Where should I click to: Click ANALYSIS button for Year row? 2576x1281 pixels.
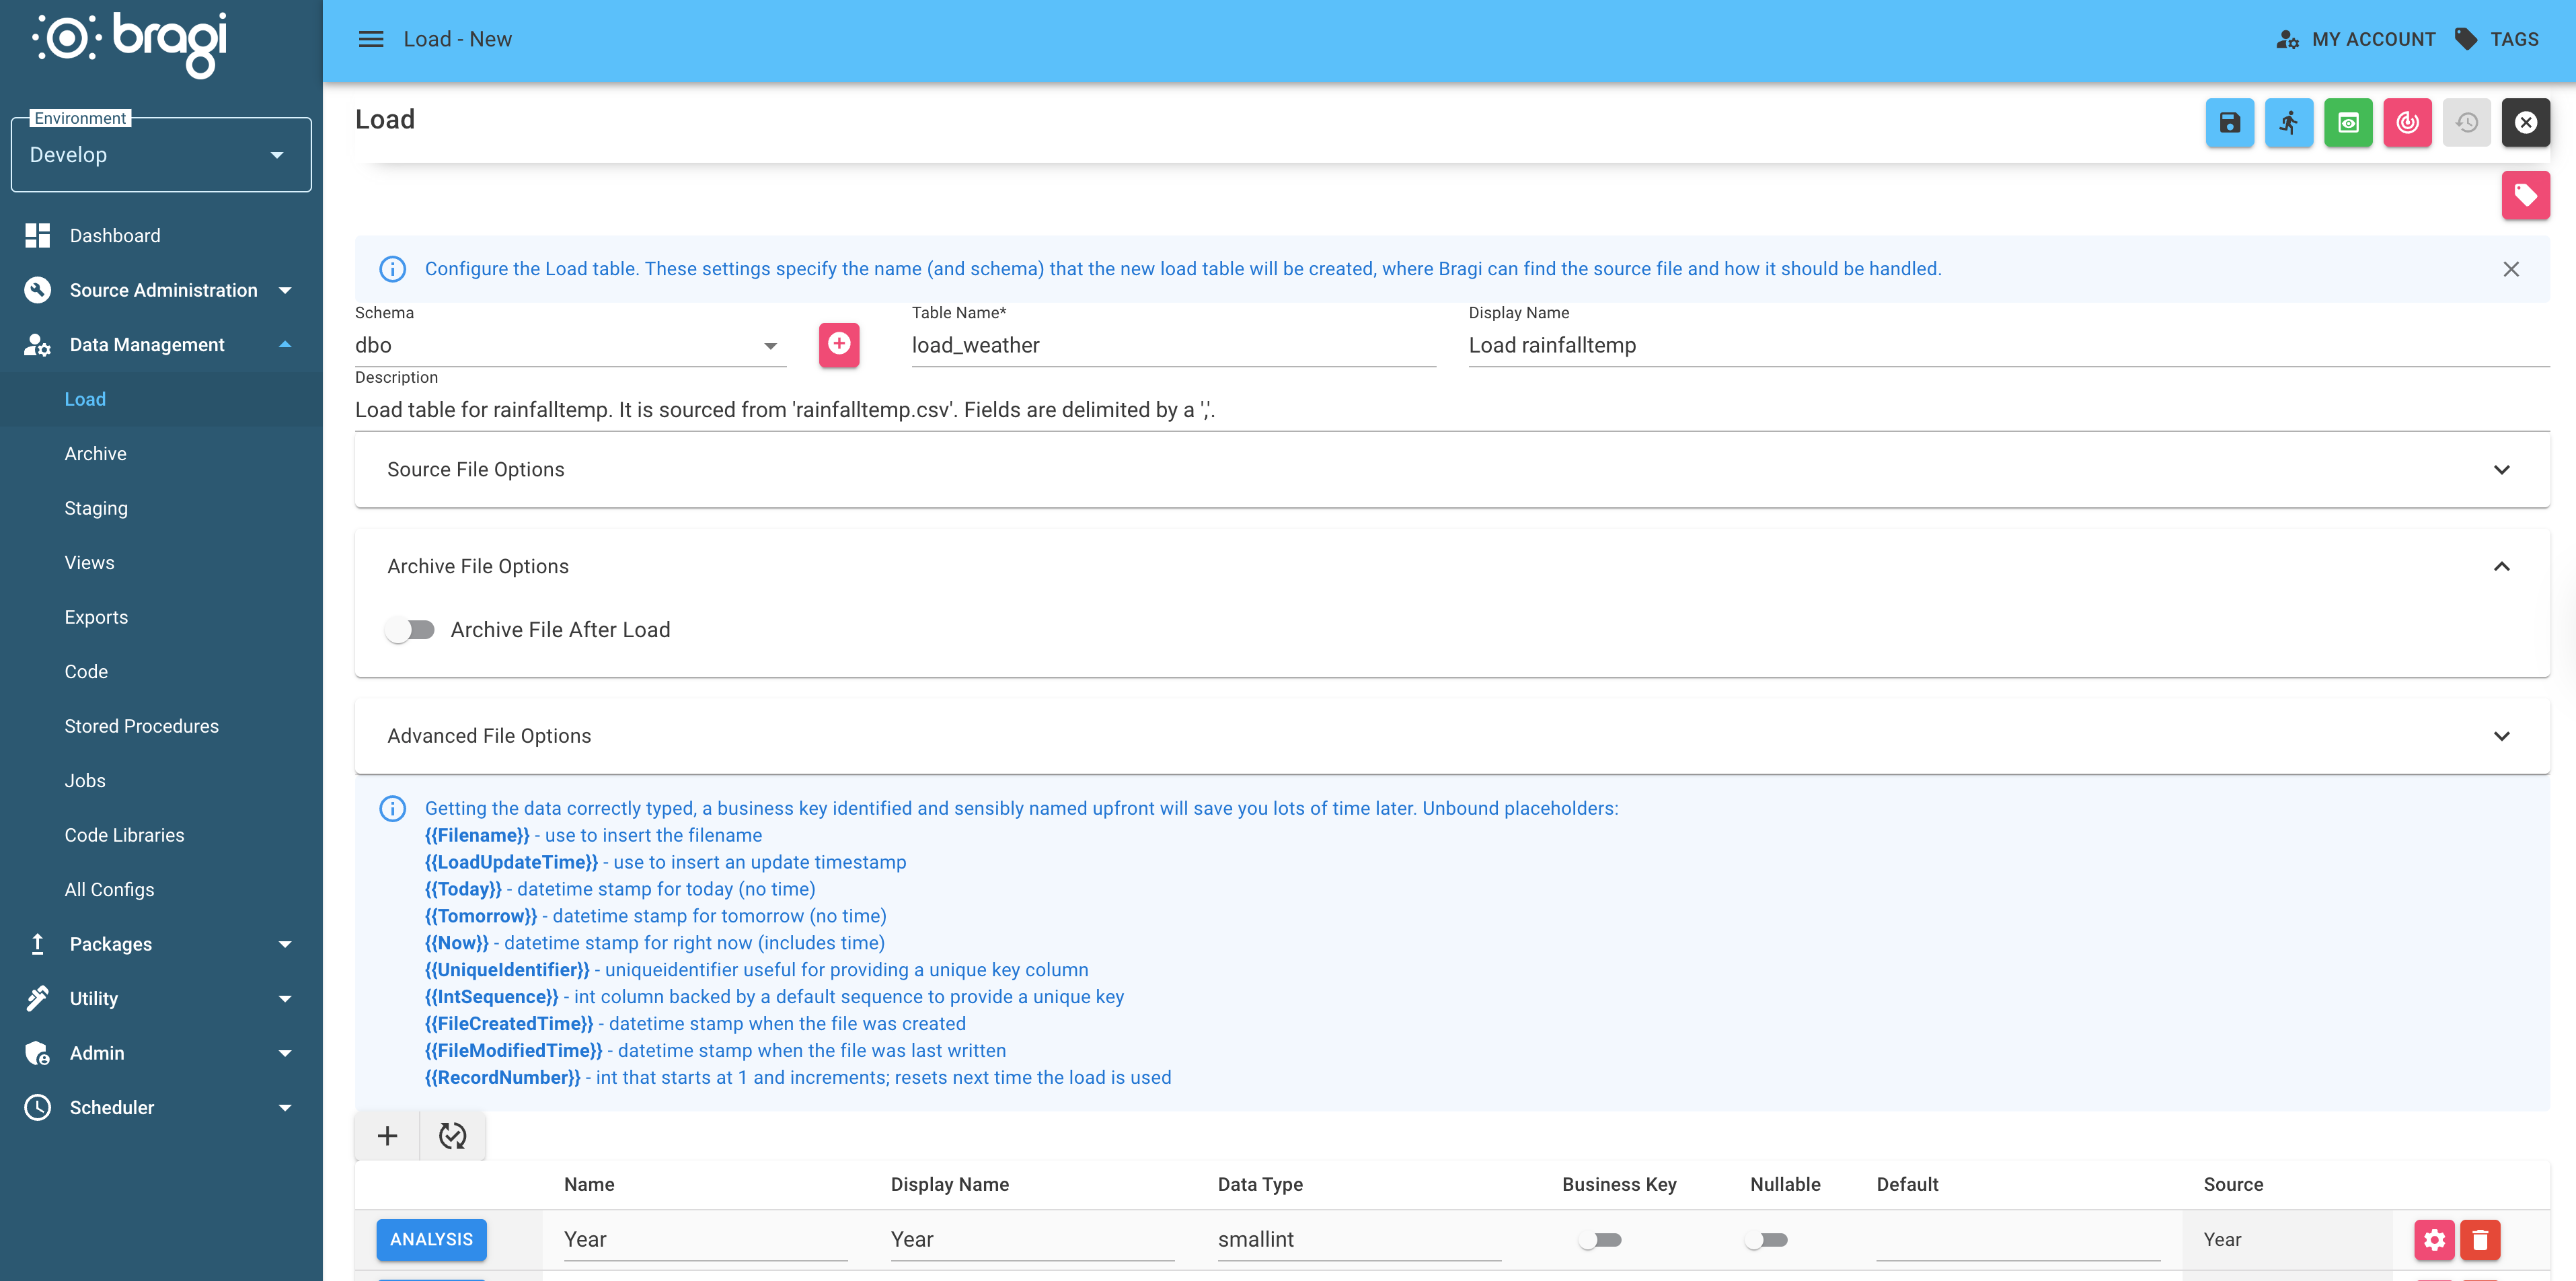pyautogui.click(x=431, y=1240)
